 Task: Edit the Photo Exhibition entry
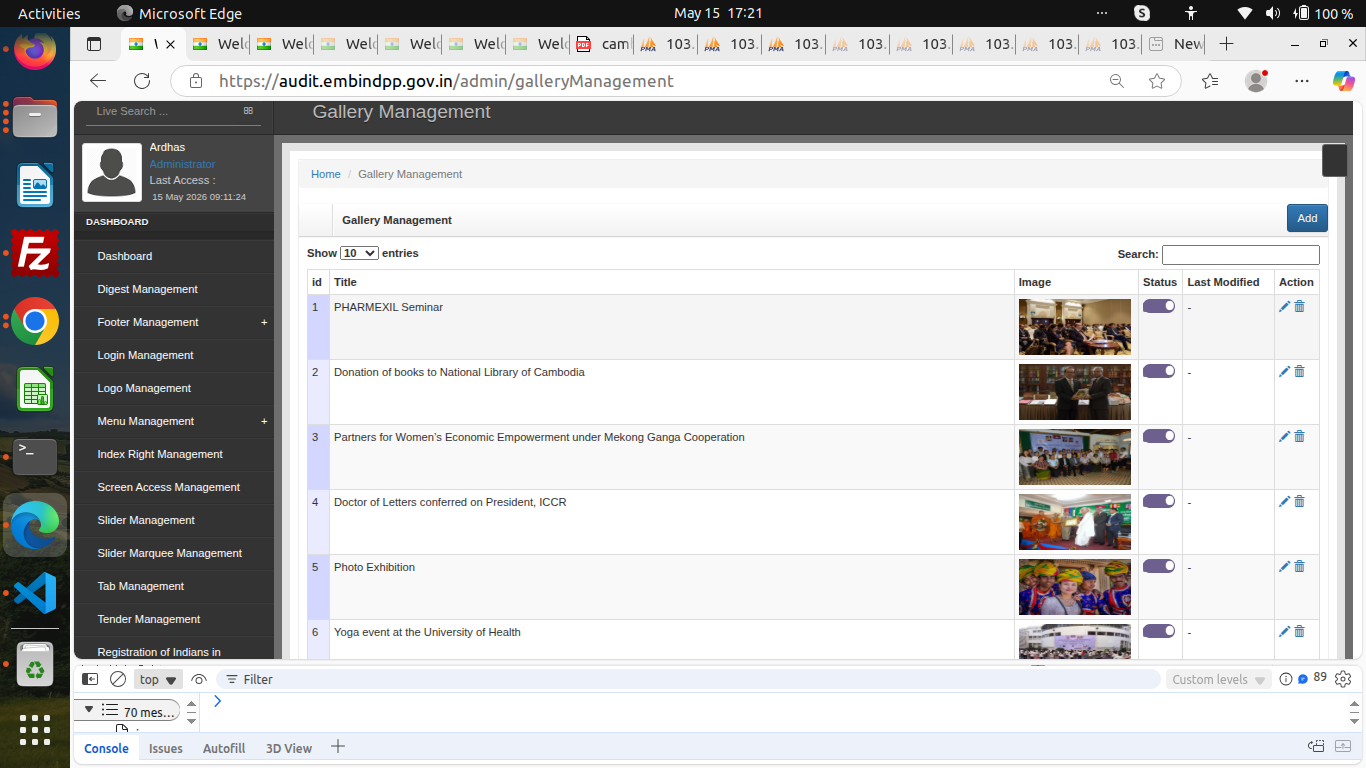pos(1284,567)
